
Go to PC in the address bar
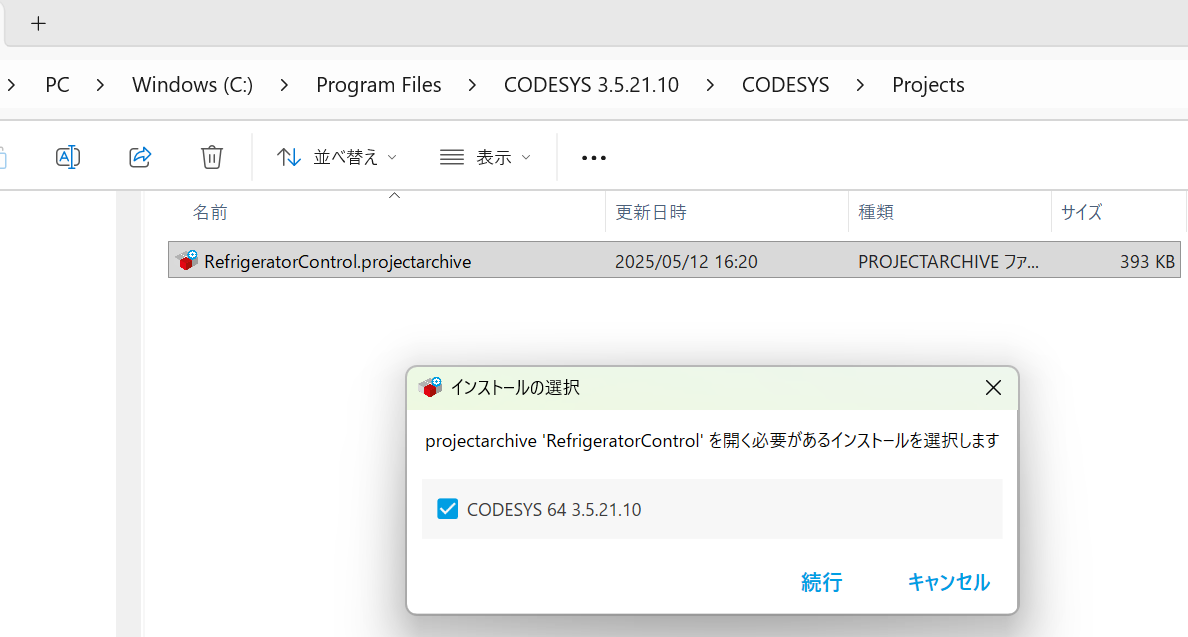coord(58,85)
